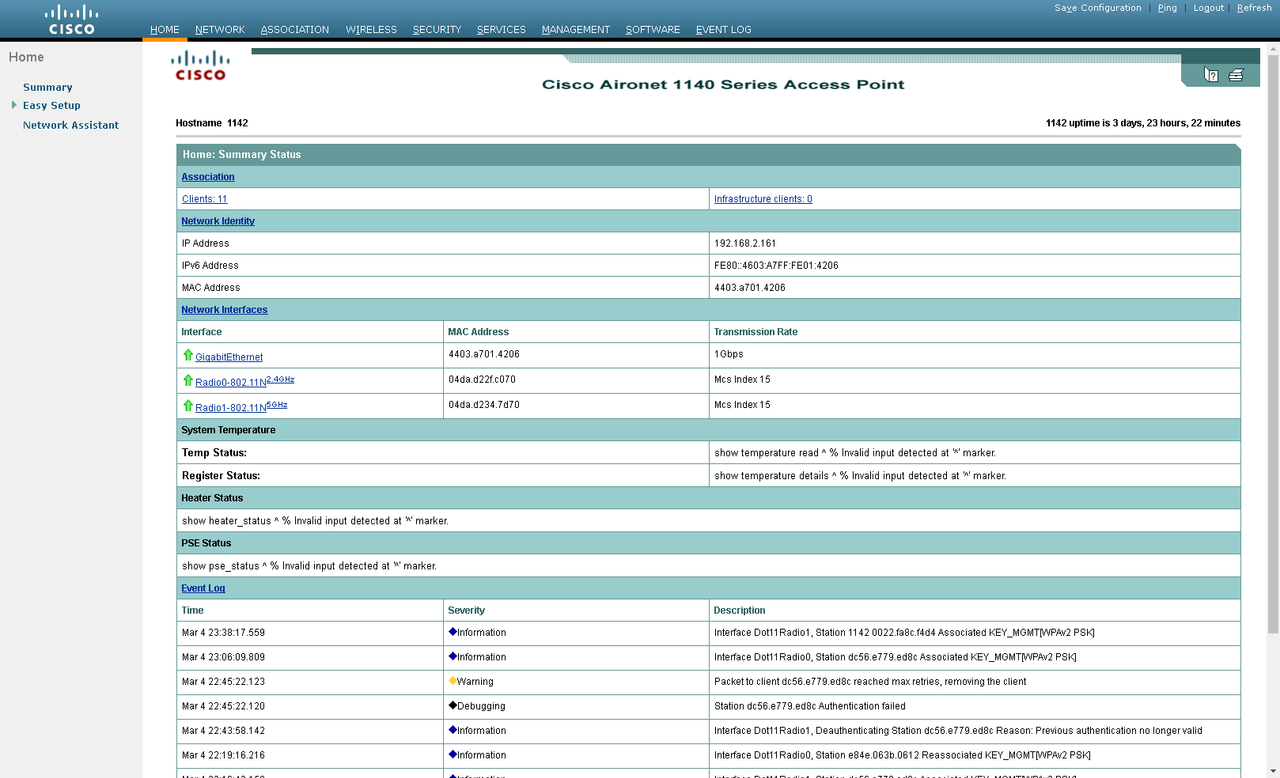Image resolution: width=1280 pixels, height=778 pixels.
Task: Open the Network Interfaces section link
Action: [225, 310]
